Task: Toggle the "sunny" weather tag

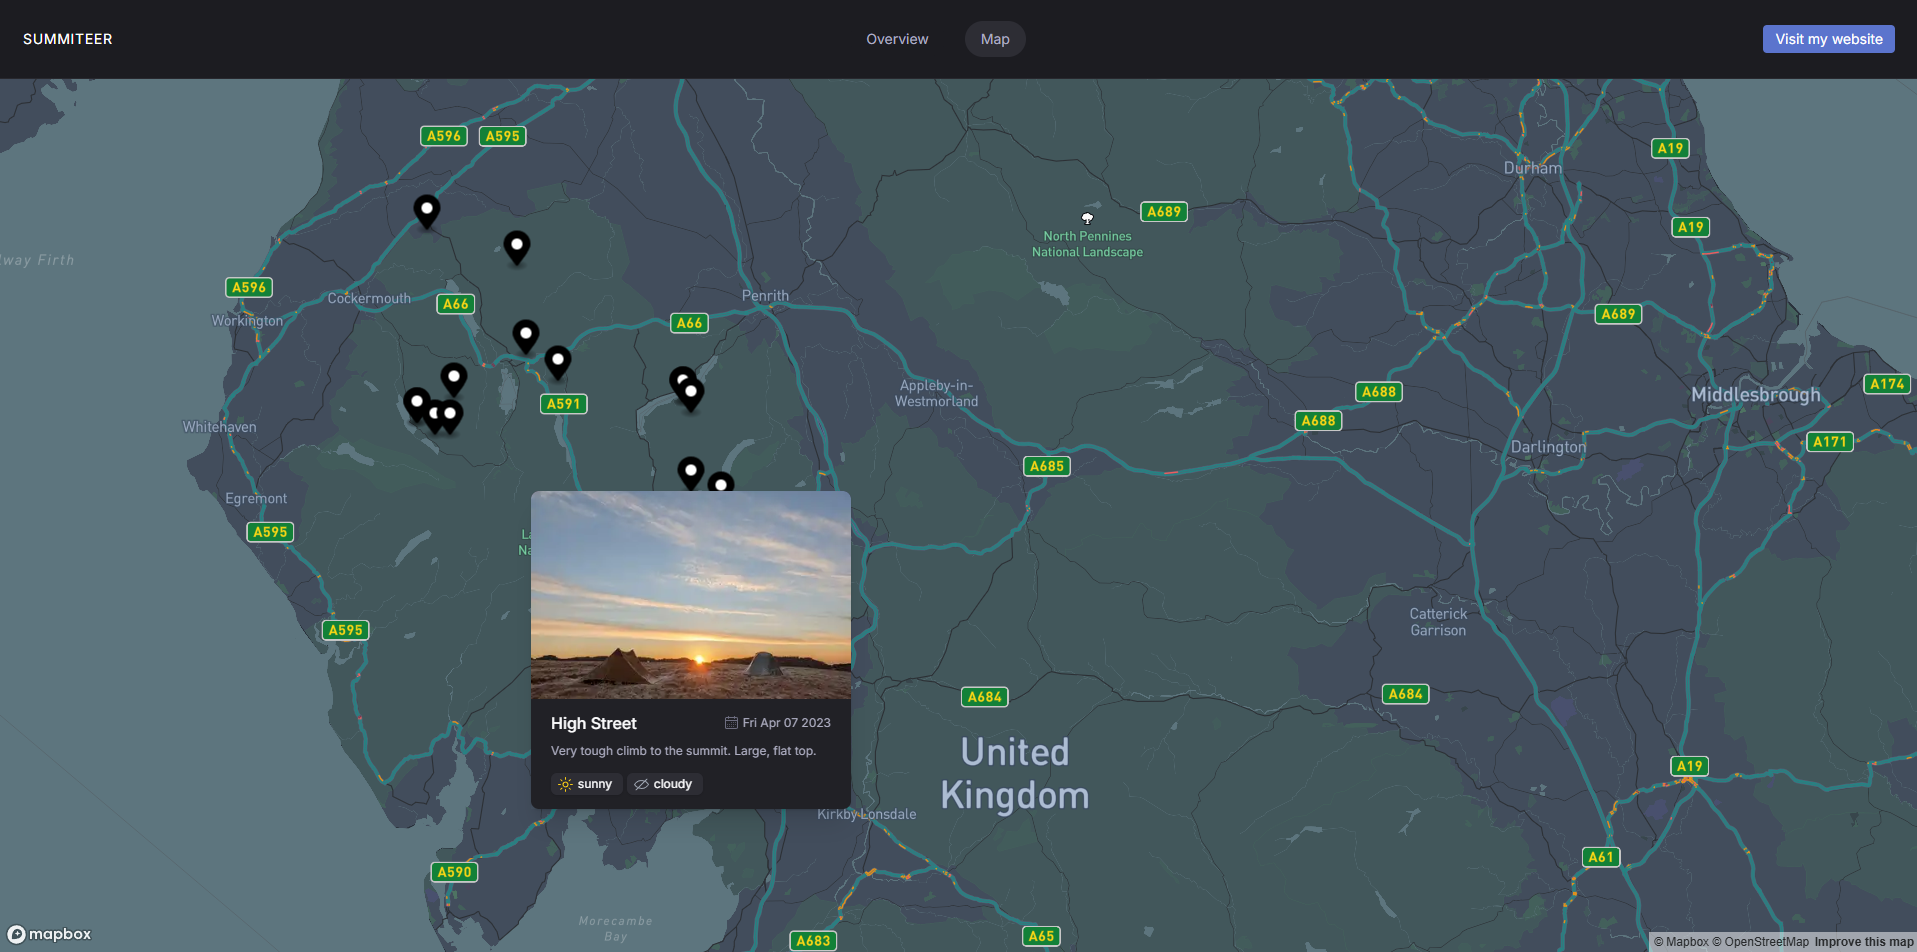Action: point(586,784)
